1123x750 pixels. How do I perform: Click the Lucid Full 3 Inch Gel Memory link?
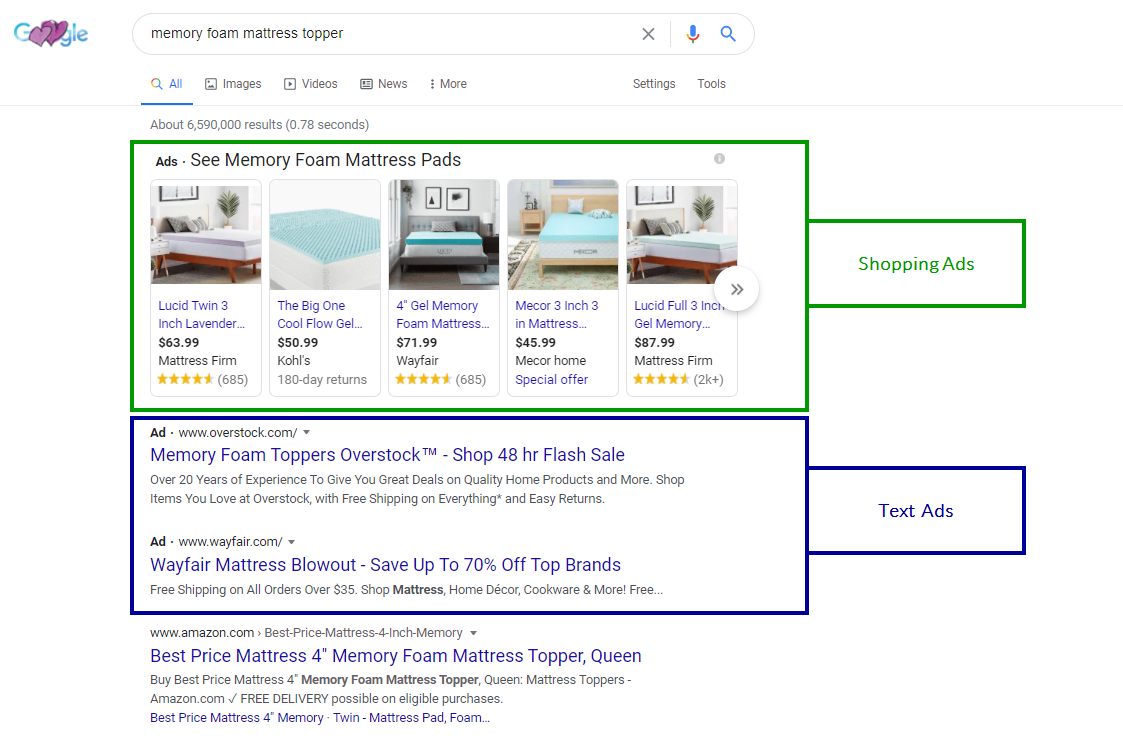(x=679, y=314)
